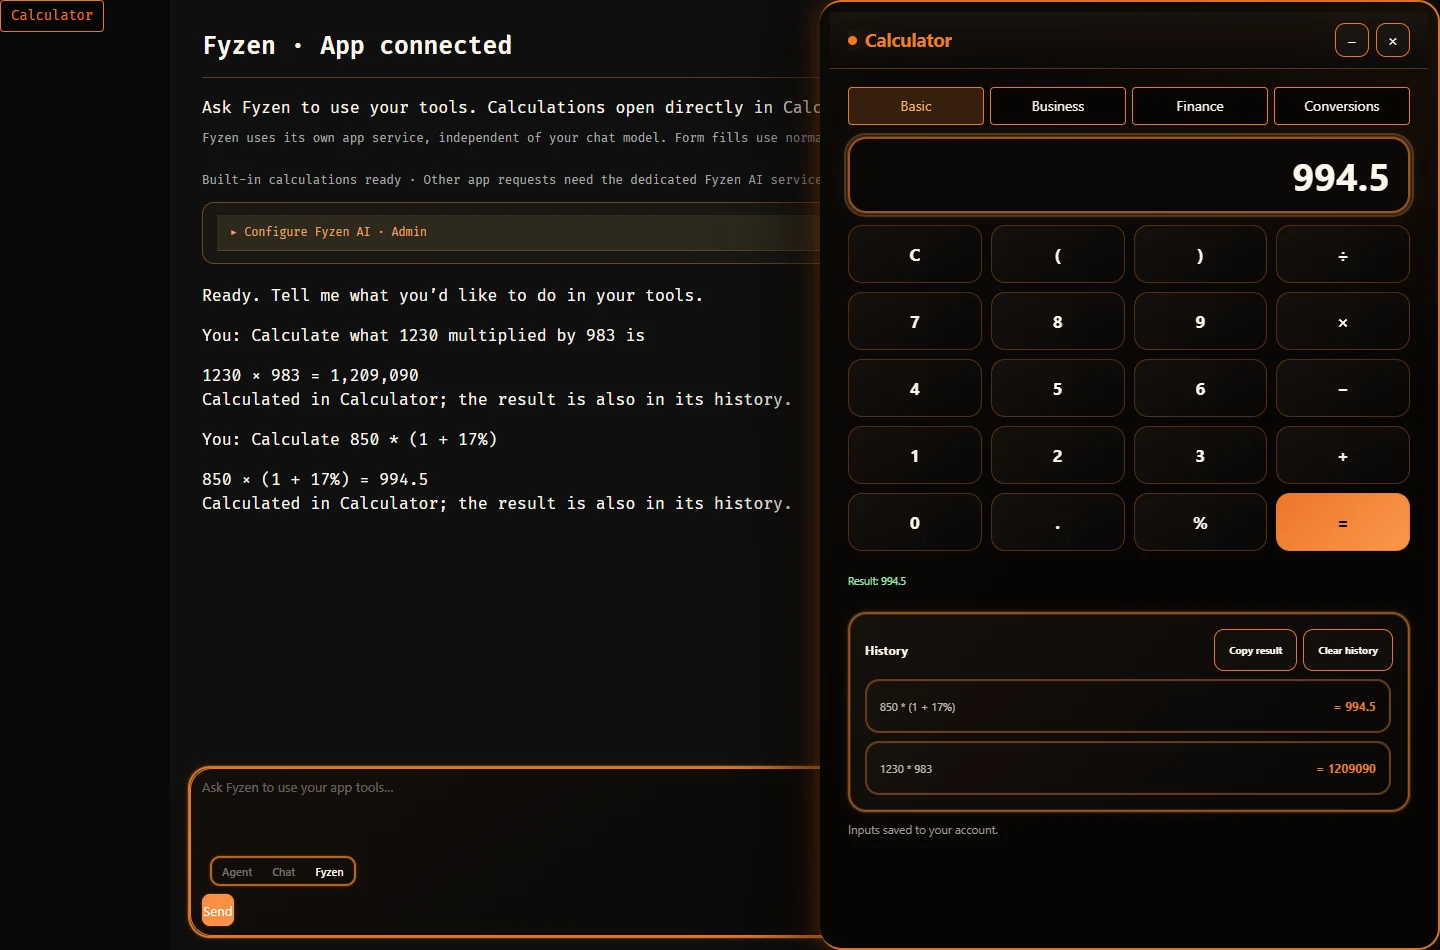1440x950 pixels.
Task: Switch the mode toggle to Agent
Action: (x=237, y=872)
